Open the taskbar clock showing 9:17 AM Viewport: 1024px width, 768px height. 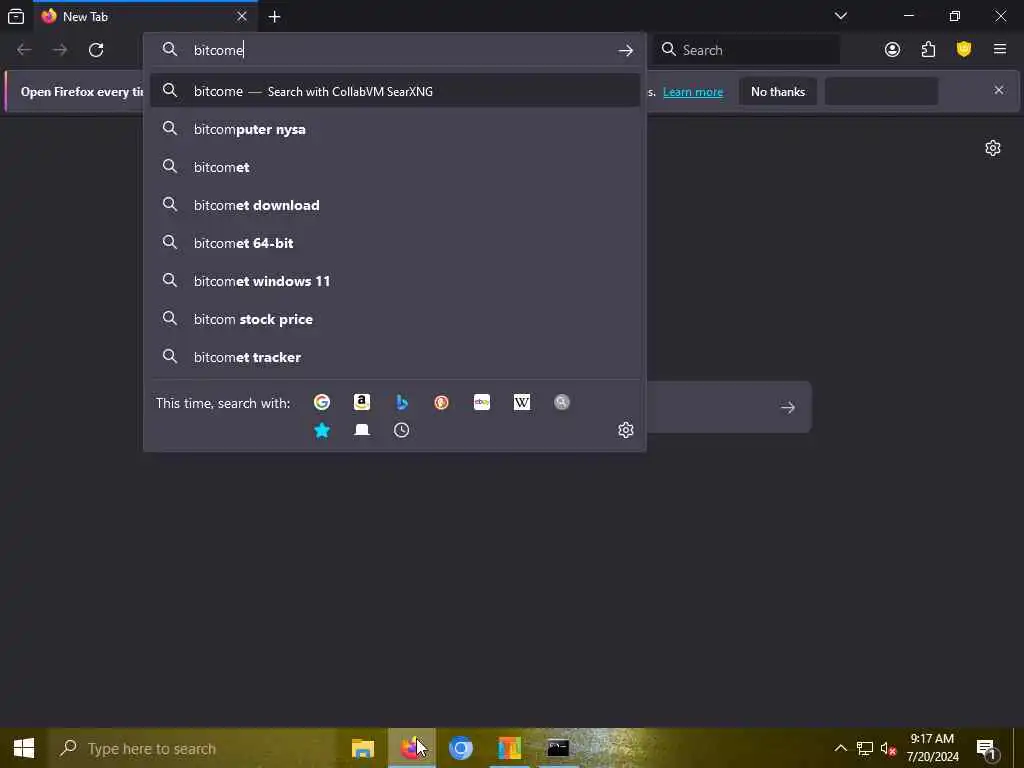pyautogui.click(x=933, y=748)
